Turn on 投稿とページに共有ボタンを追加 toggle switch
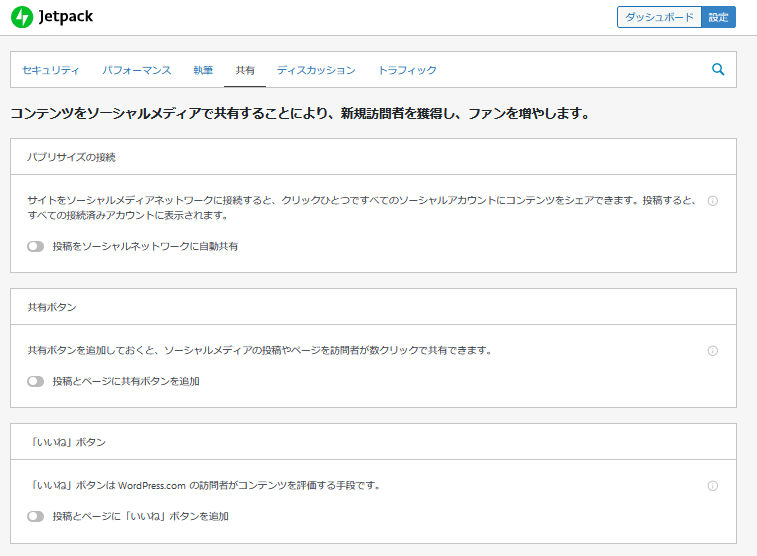Screen dimensions: 757x556 pos(36,381)
